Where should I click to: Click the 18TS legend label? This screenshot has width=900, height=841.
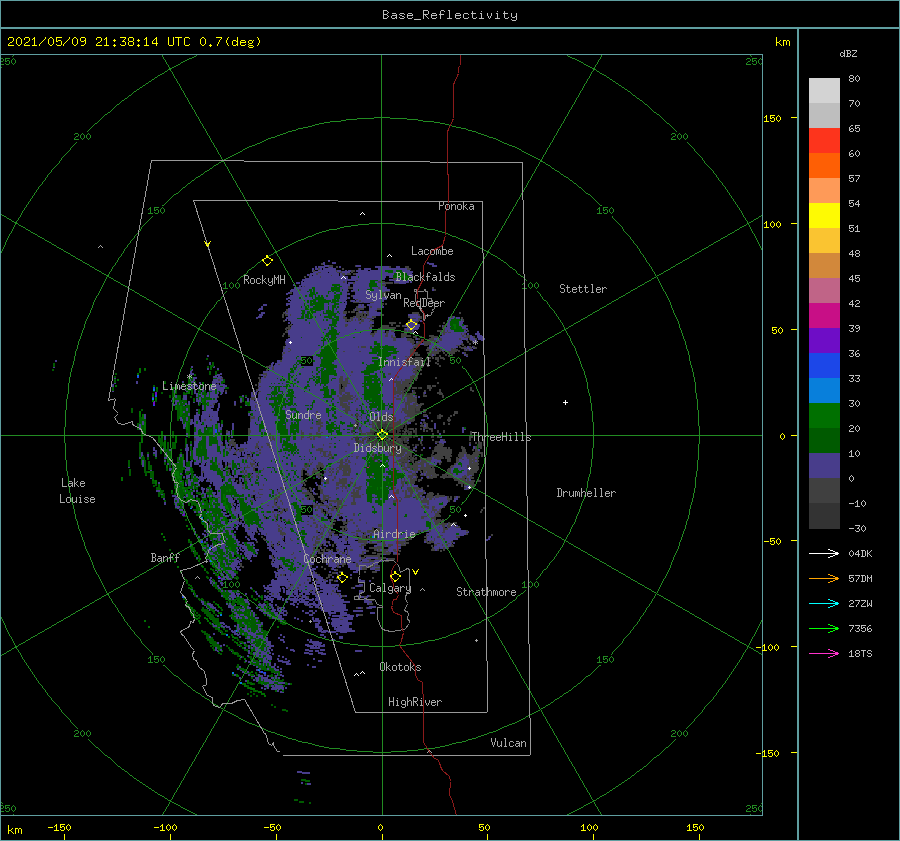click(x=860, y=653)
